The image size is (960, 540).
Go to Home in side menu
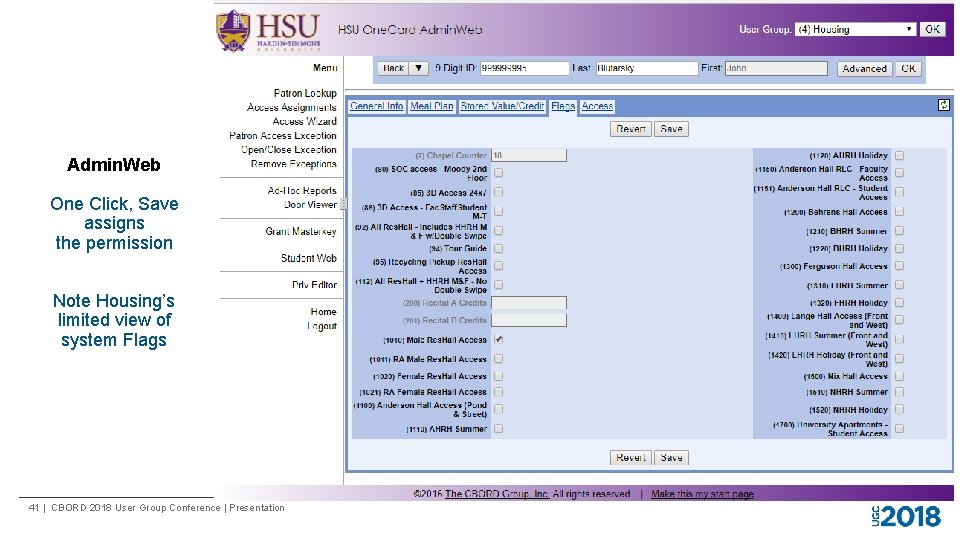(x=323, y=312)
